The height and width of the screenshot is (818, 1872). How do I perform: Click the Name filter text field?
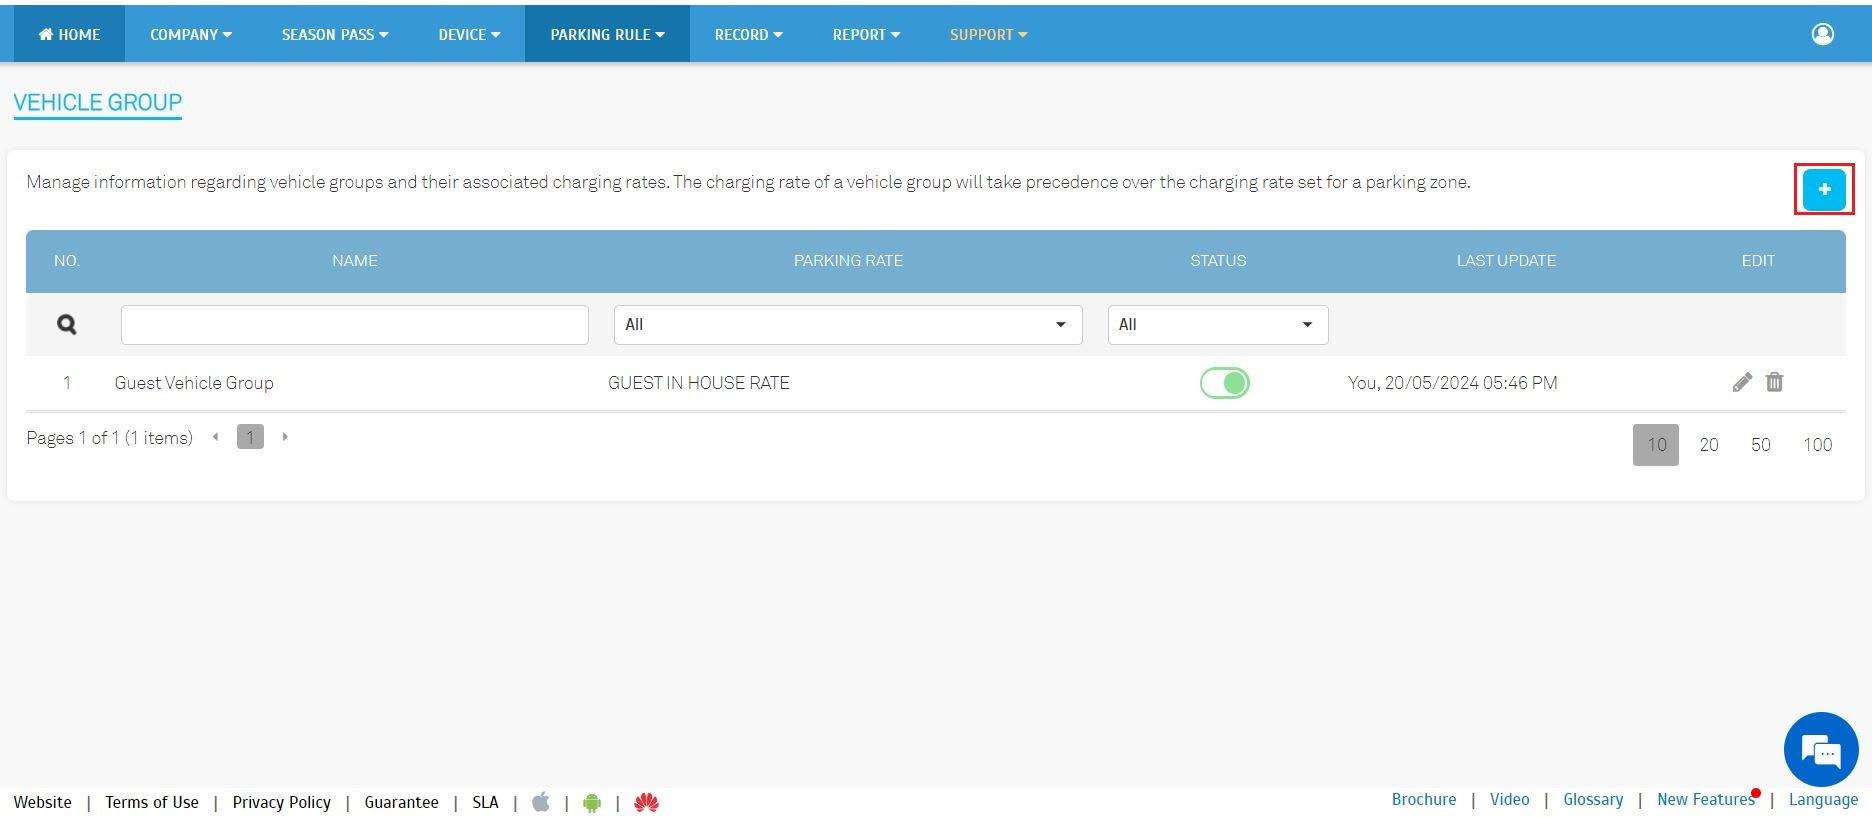[x=354, y=325]
